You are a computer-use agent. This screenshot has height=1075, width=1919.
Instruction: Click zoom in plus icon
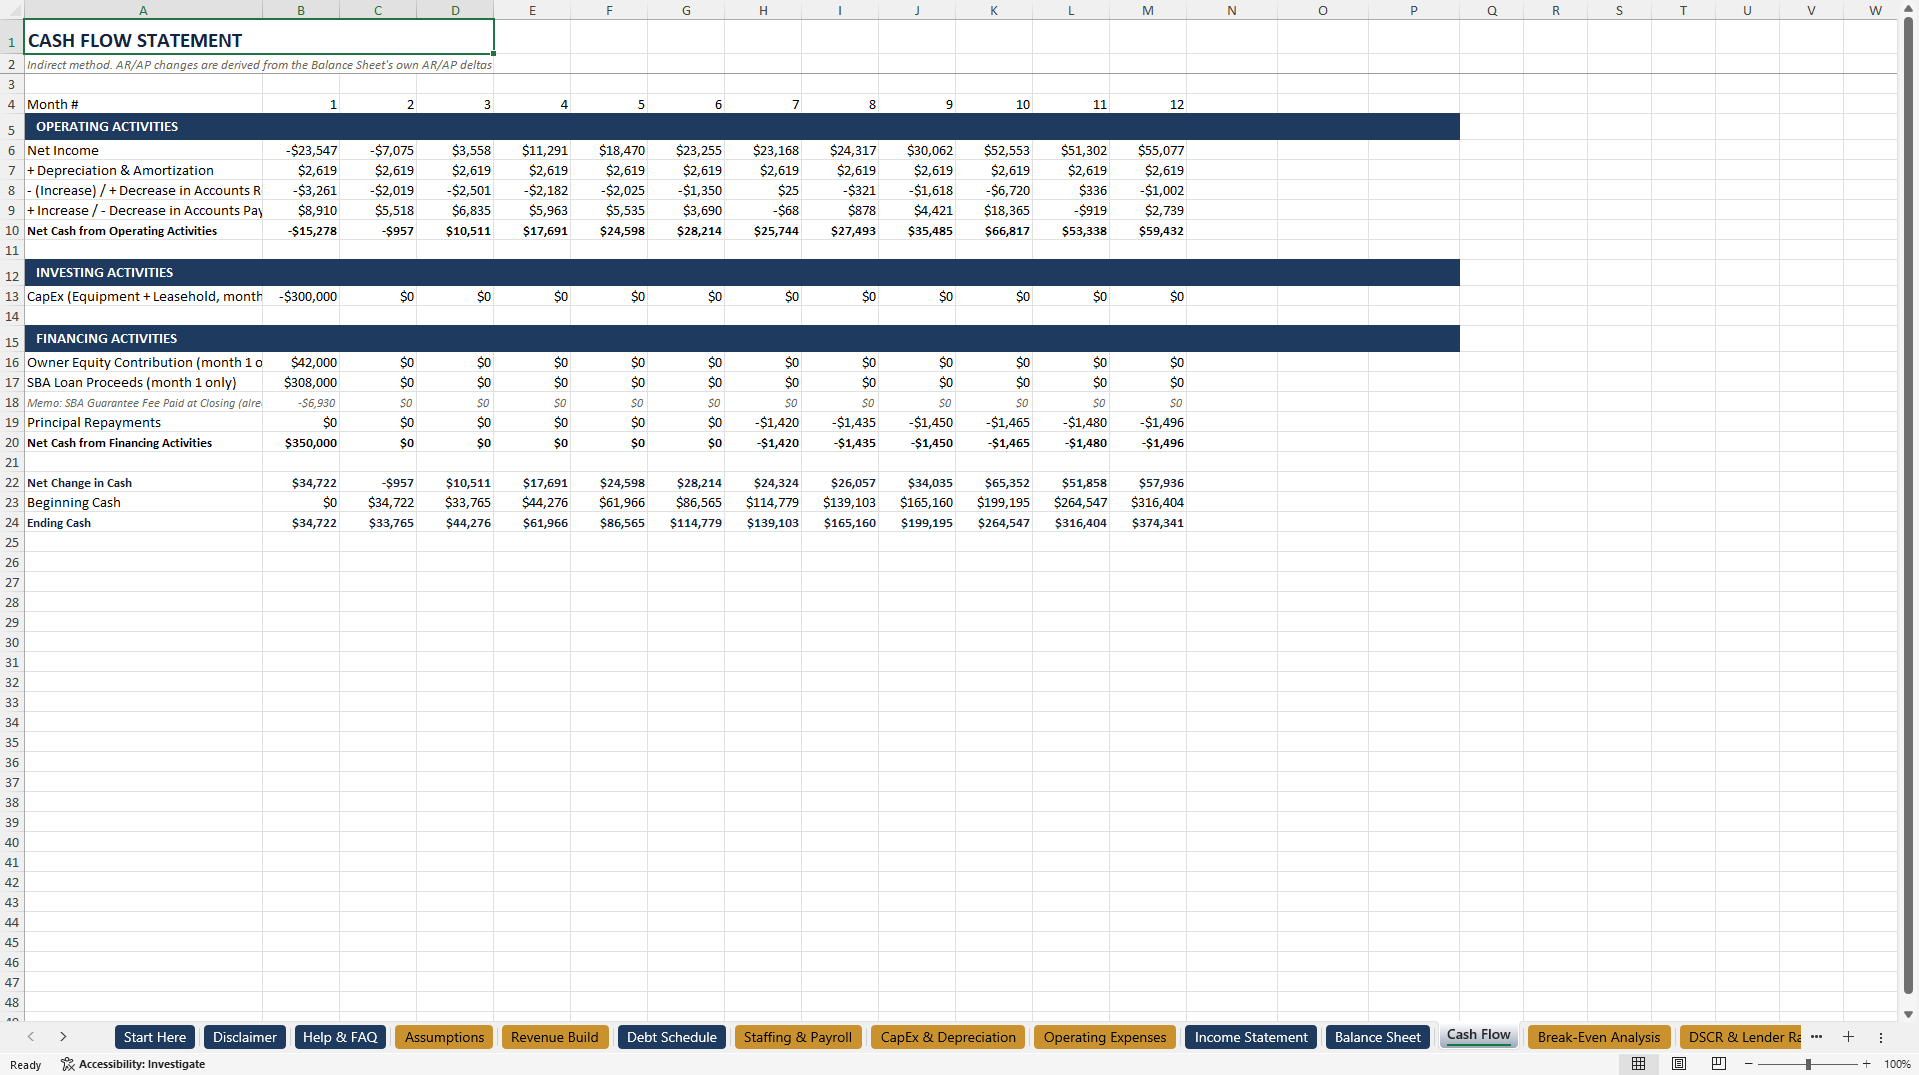click(1867, 1064)
